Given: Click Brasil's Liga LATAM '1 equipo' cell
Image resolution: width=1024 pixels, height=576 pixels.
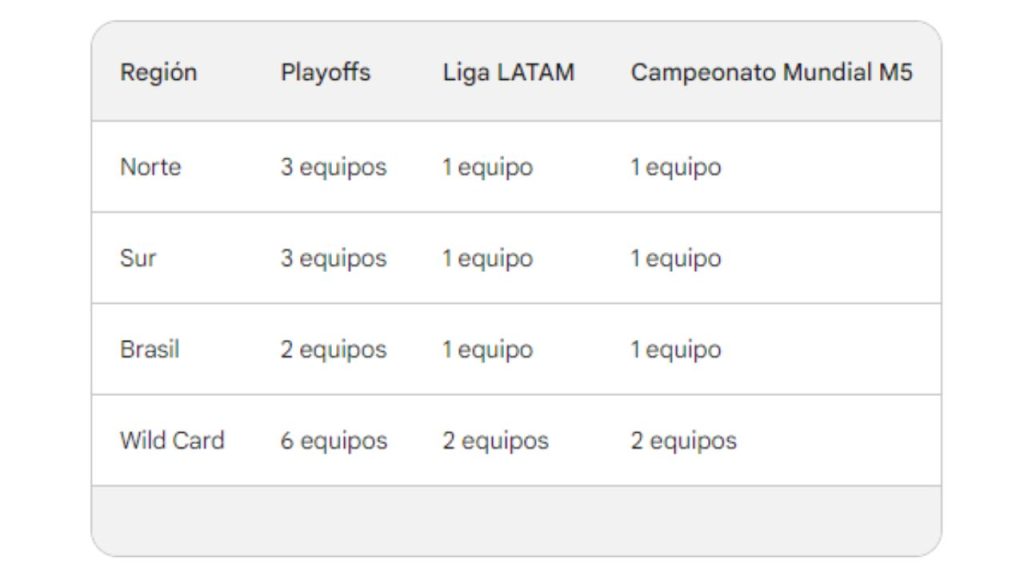Looking at the screenshot, I should click(x=488, y=350).
